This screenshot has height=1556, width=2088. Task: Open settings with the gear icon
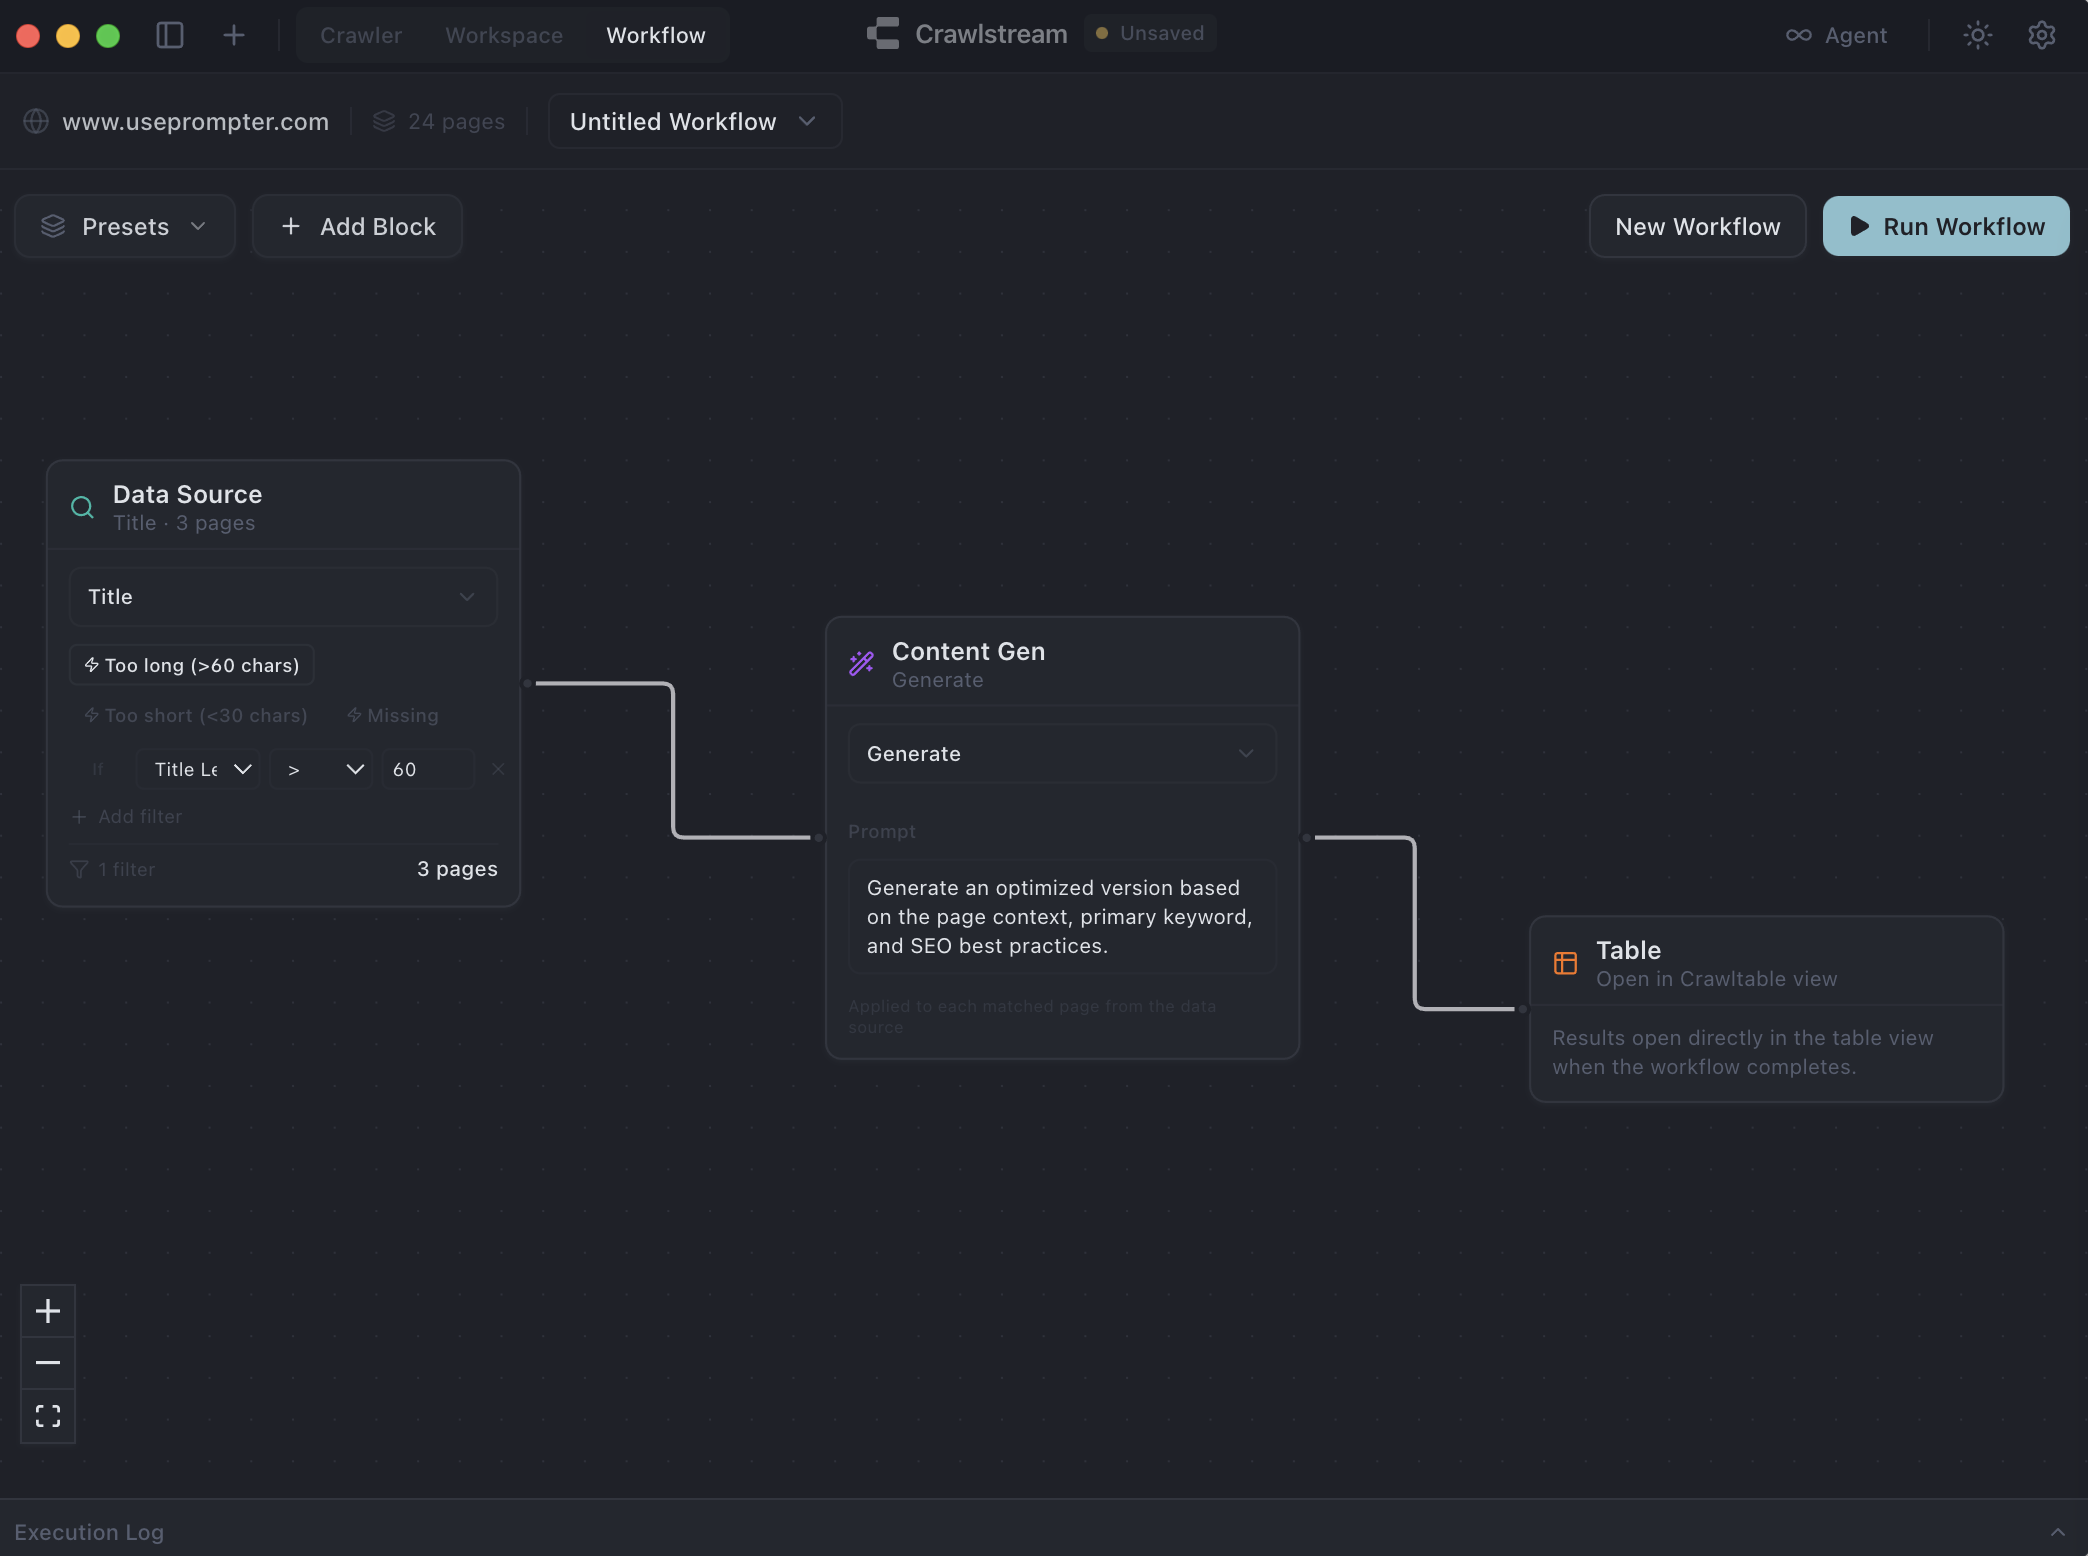(x=2041, y=34)
